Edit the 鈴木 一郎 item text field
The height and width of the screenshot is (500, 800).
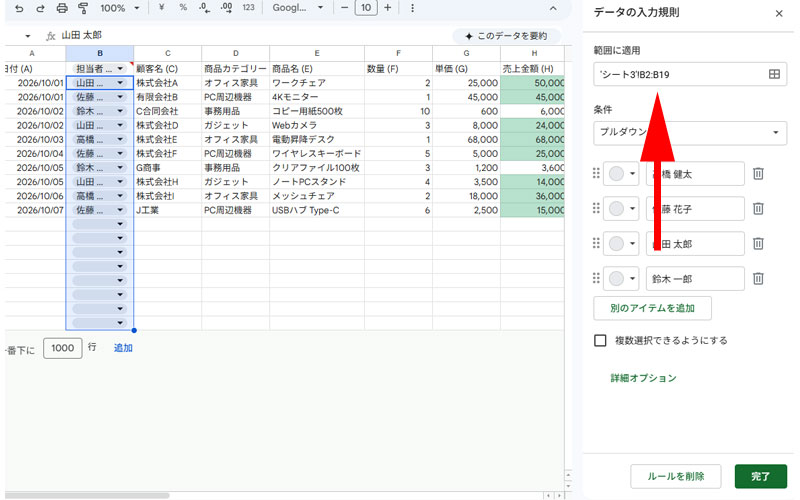click(695, 279)
